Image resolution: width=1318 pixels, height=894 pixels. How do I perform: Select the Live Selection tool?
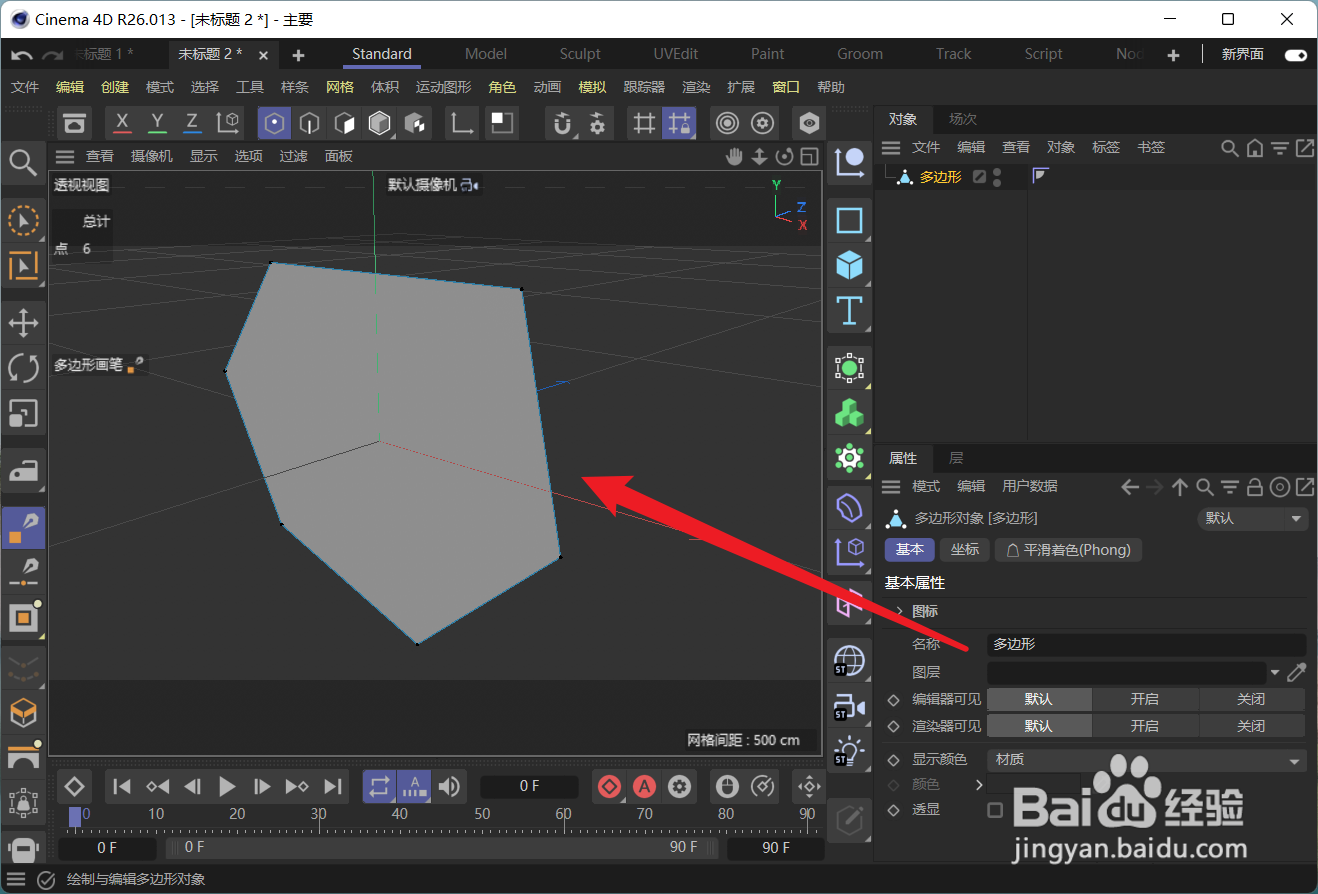pos(23,221)
